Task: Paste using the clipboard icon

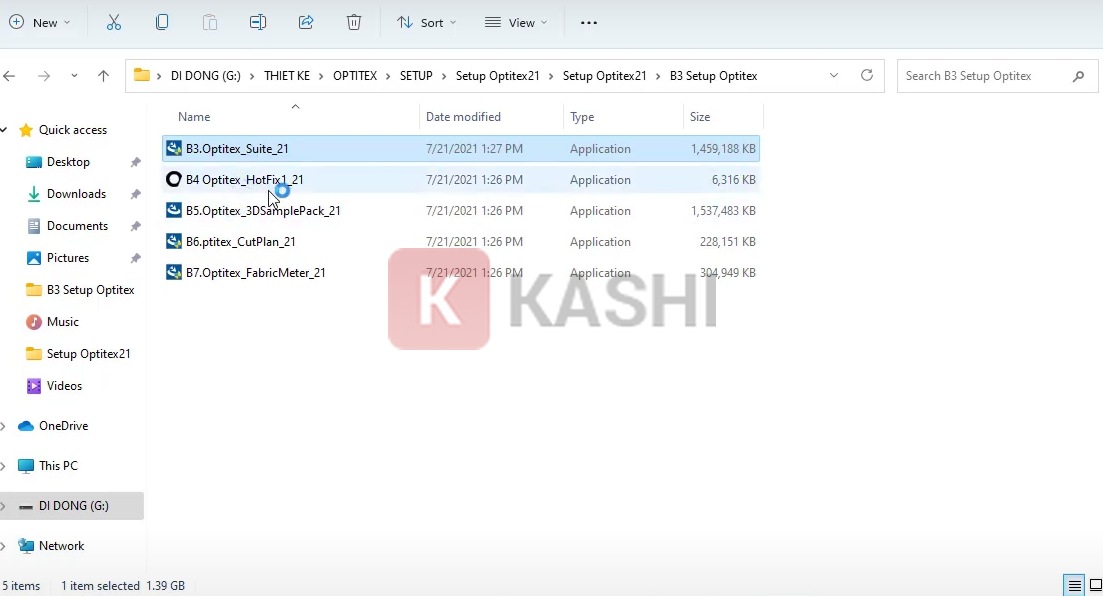Action: tap(209, 21)
